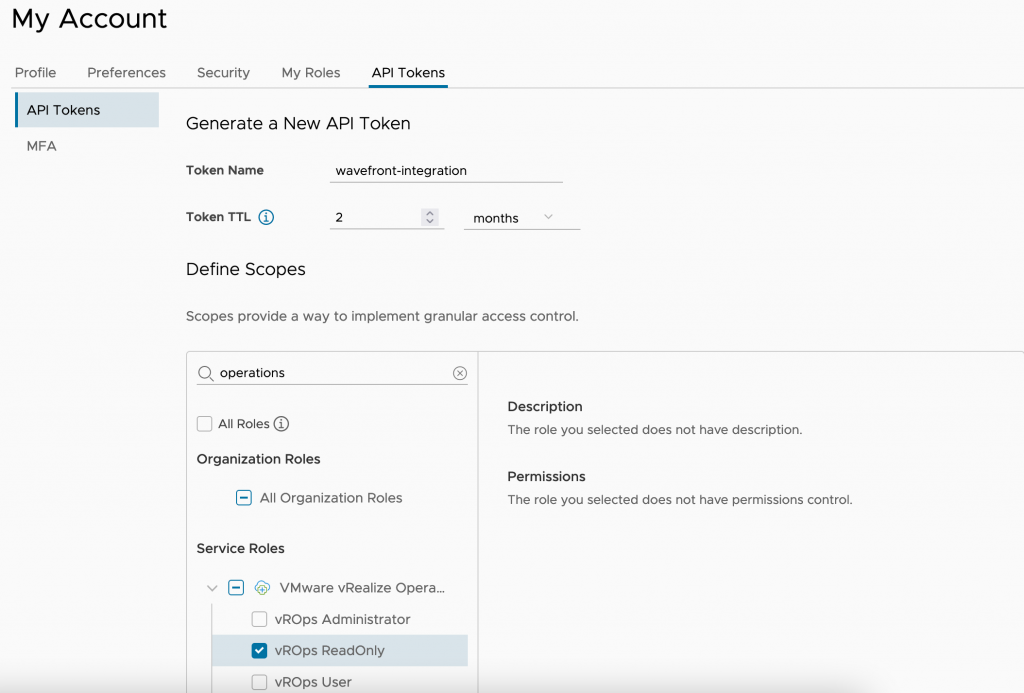Select API Tokens in the sidebar
The image size is (1024, 693).
pyautogui.click(x=87, y=110)
